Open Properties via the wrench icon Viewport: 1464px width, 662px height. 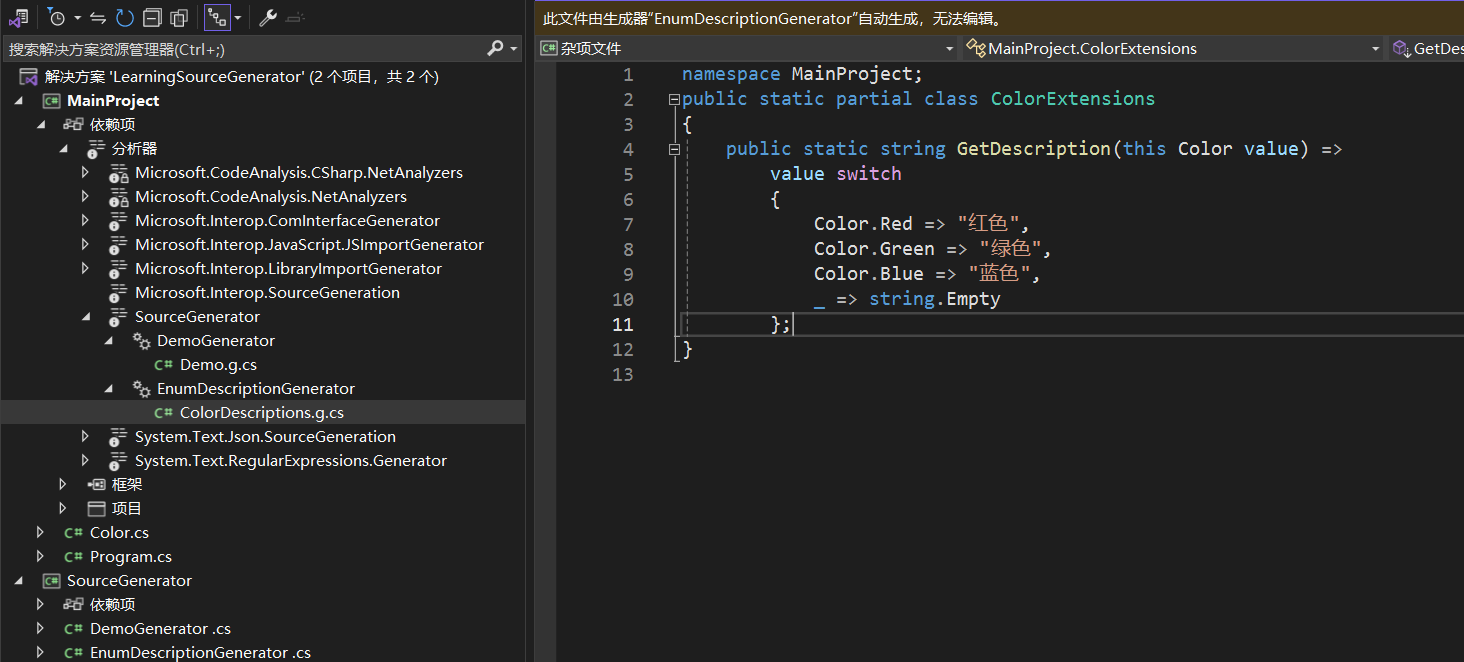click(268, 17)
